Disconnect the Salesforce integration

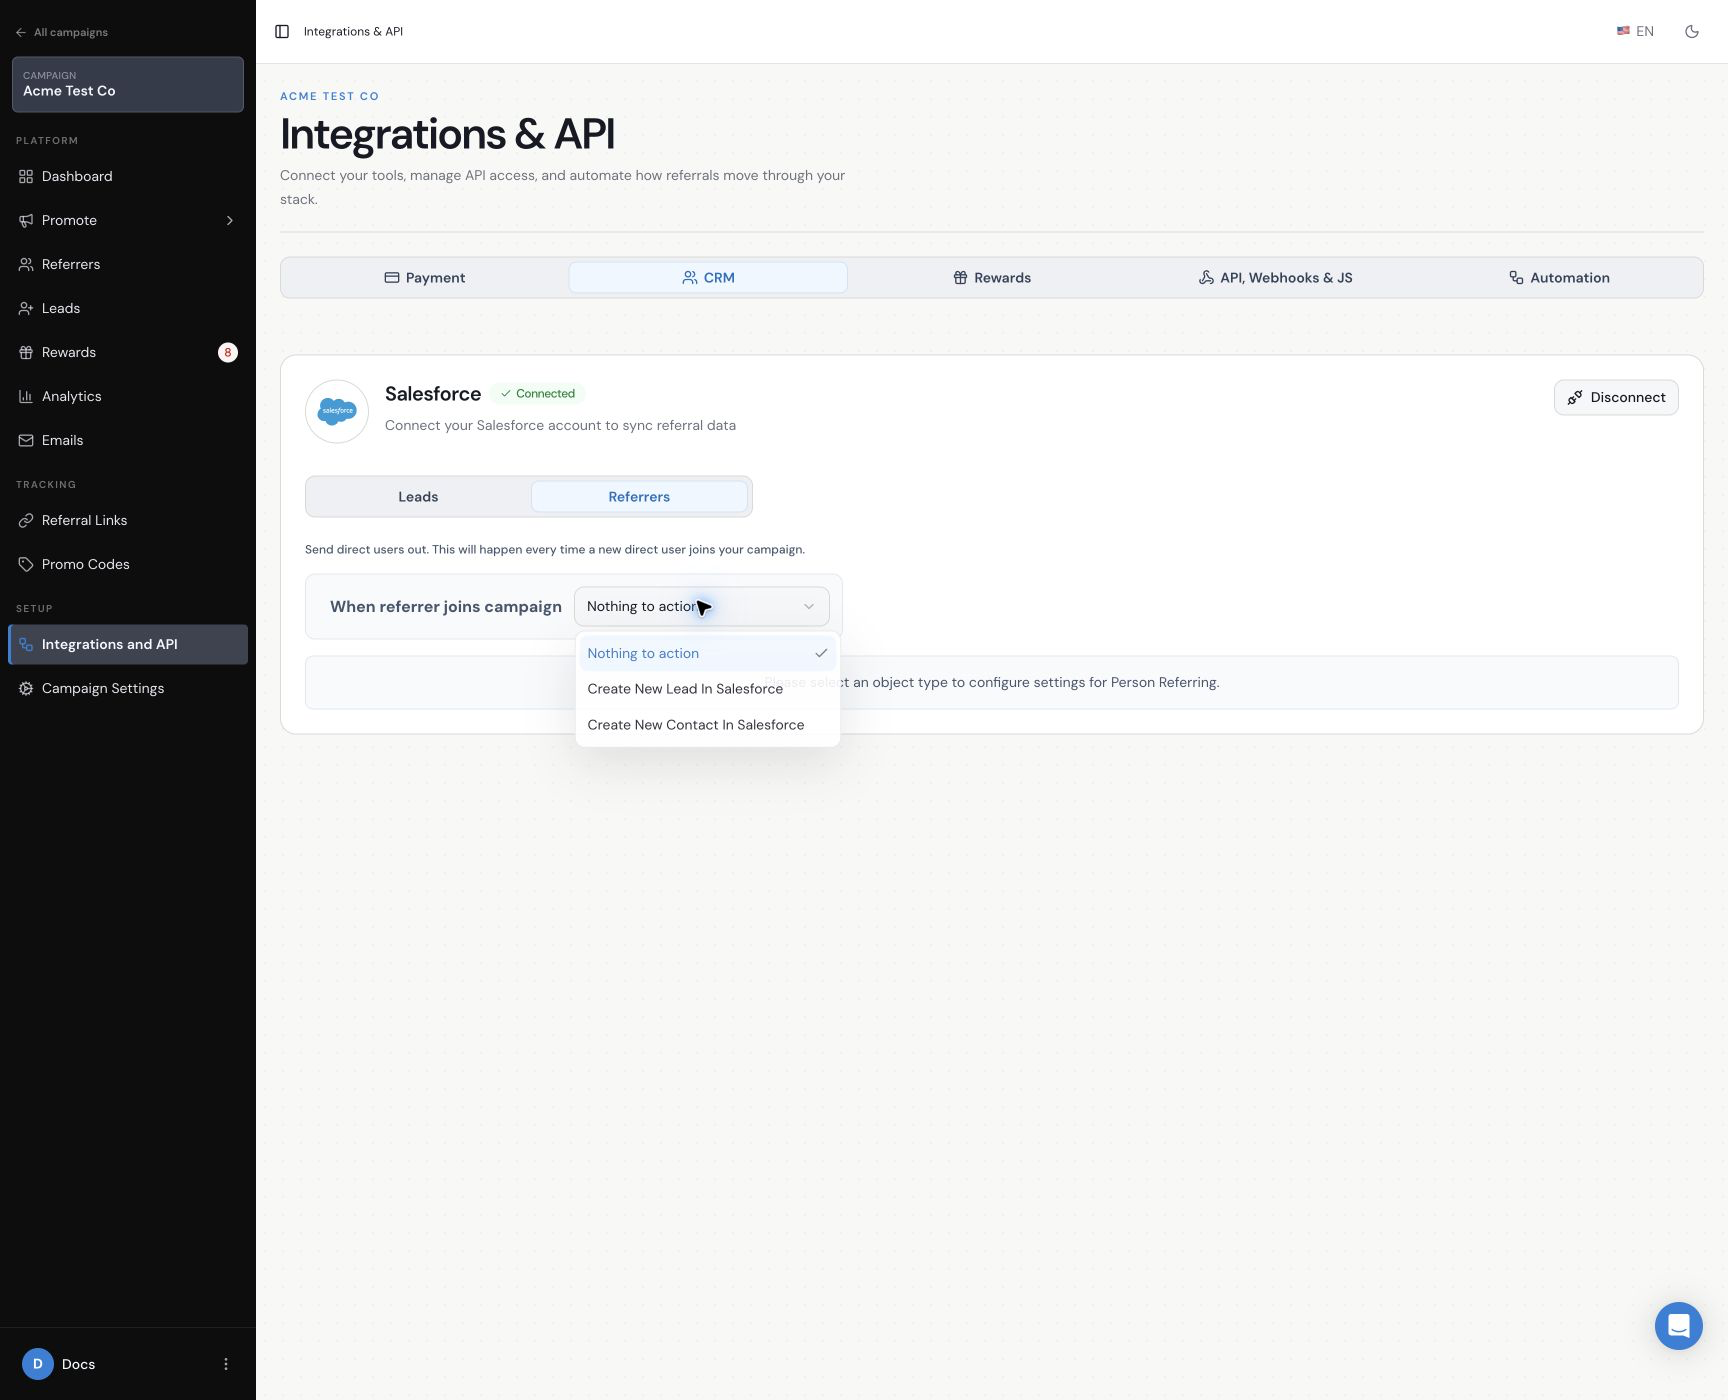(1616, 398)
